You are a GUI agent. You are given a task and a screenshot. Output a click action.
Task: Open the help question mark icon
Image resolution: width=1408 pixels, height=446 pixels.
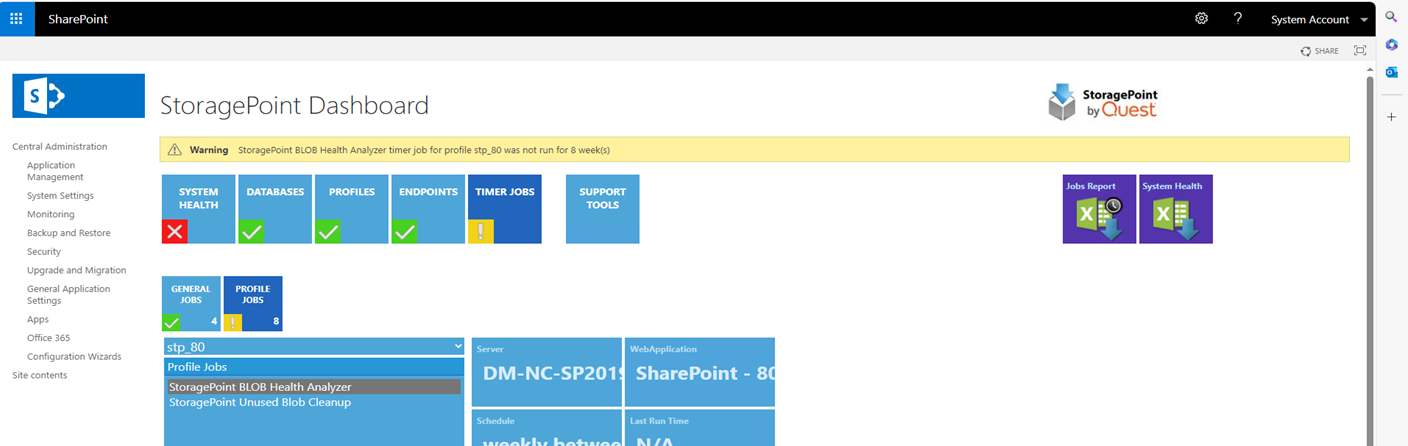point(1238,19)
